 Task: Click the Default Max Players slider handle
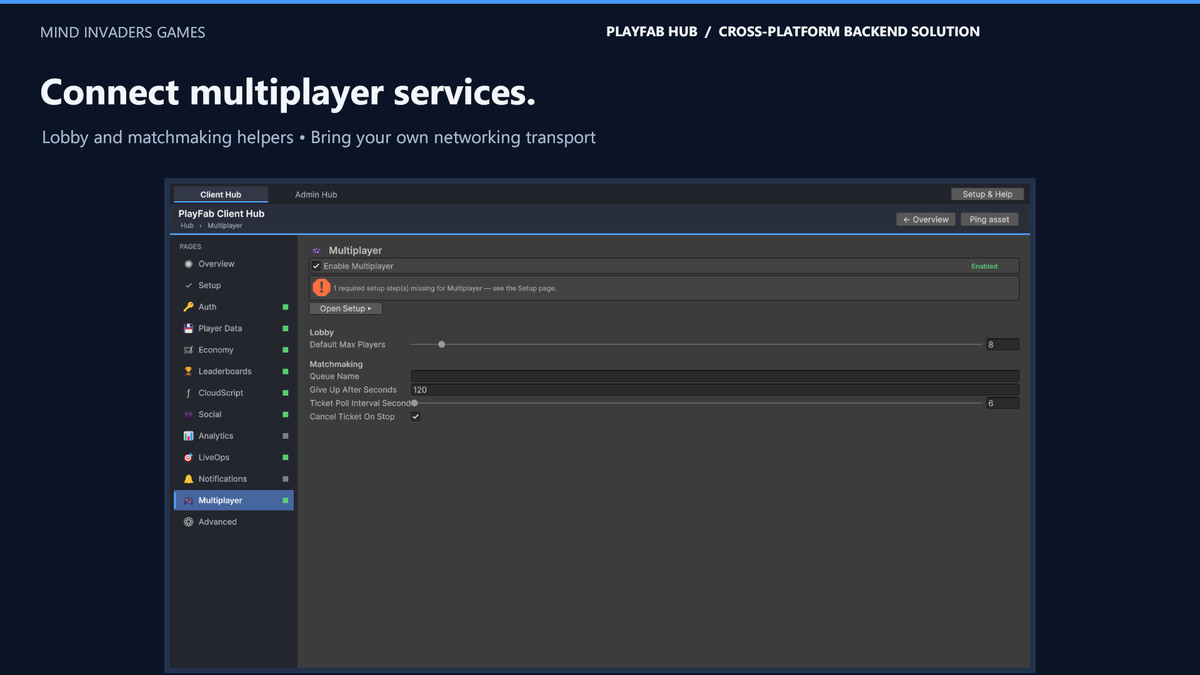coord(441,344)
